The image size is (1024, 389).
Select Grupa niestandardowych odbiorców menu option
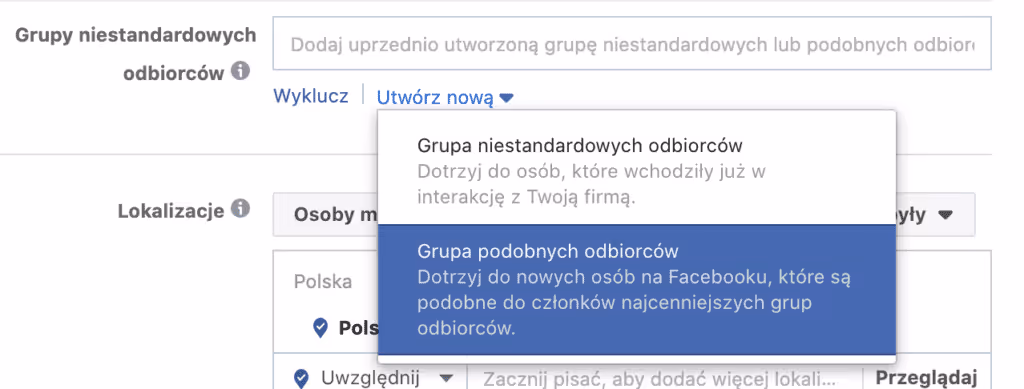tap(637, 171)
